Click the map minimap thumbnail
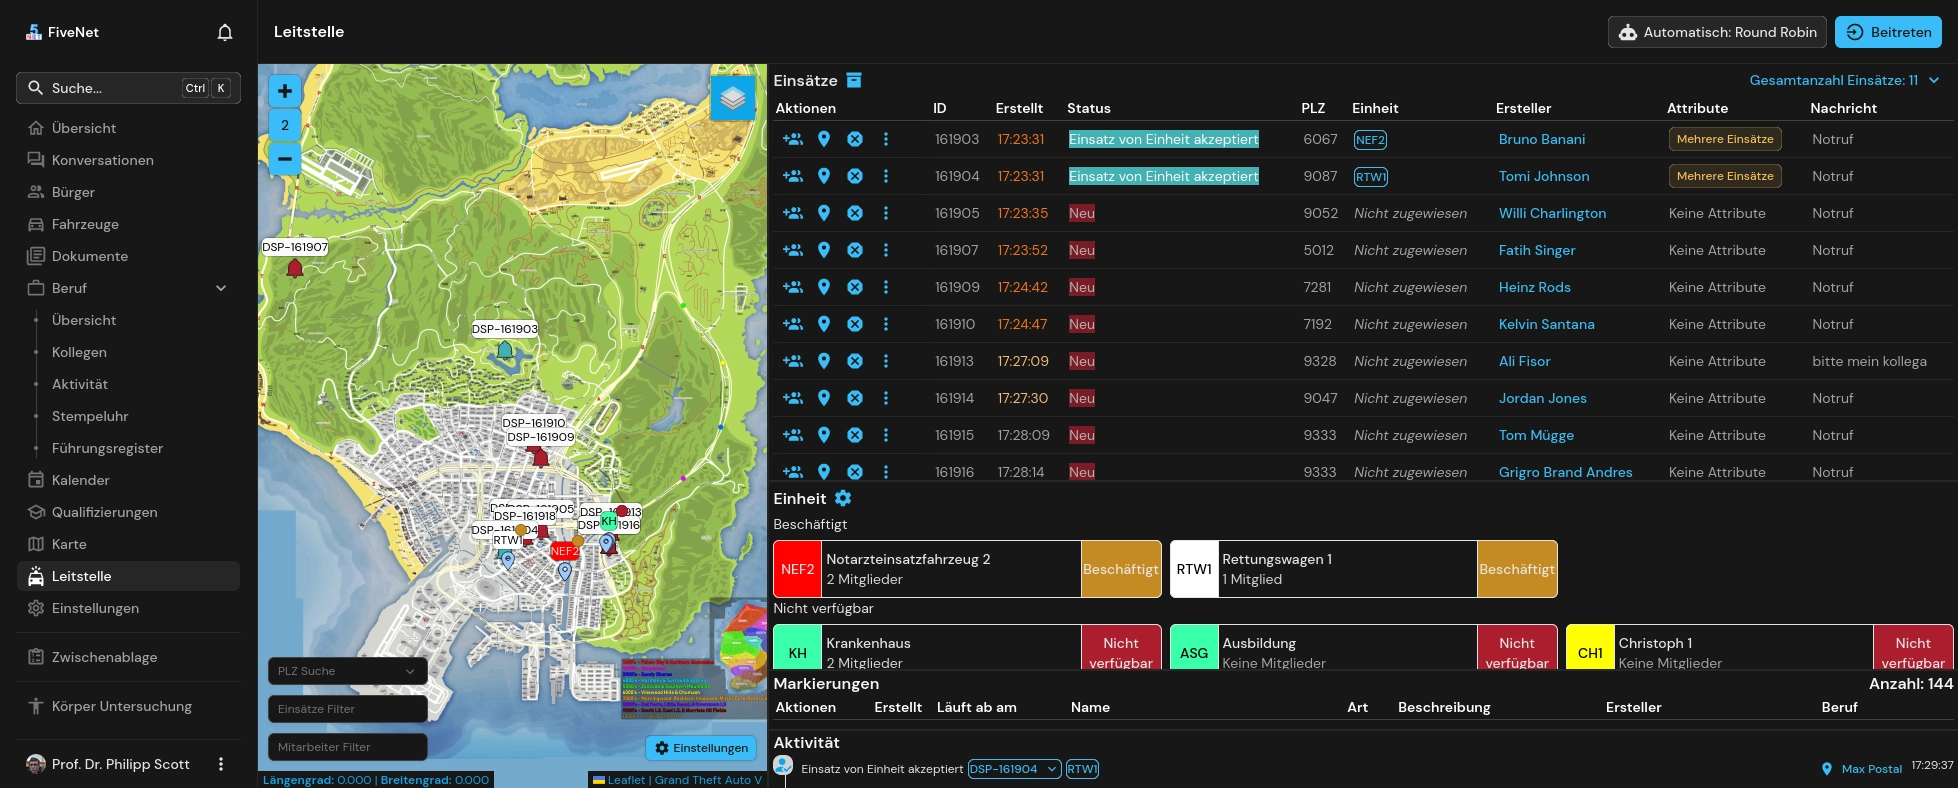Viewport: 1958px width, 788px height. pyautogui.click(x=738, y=644)
